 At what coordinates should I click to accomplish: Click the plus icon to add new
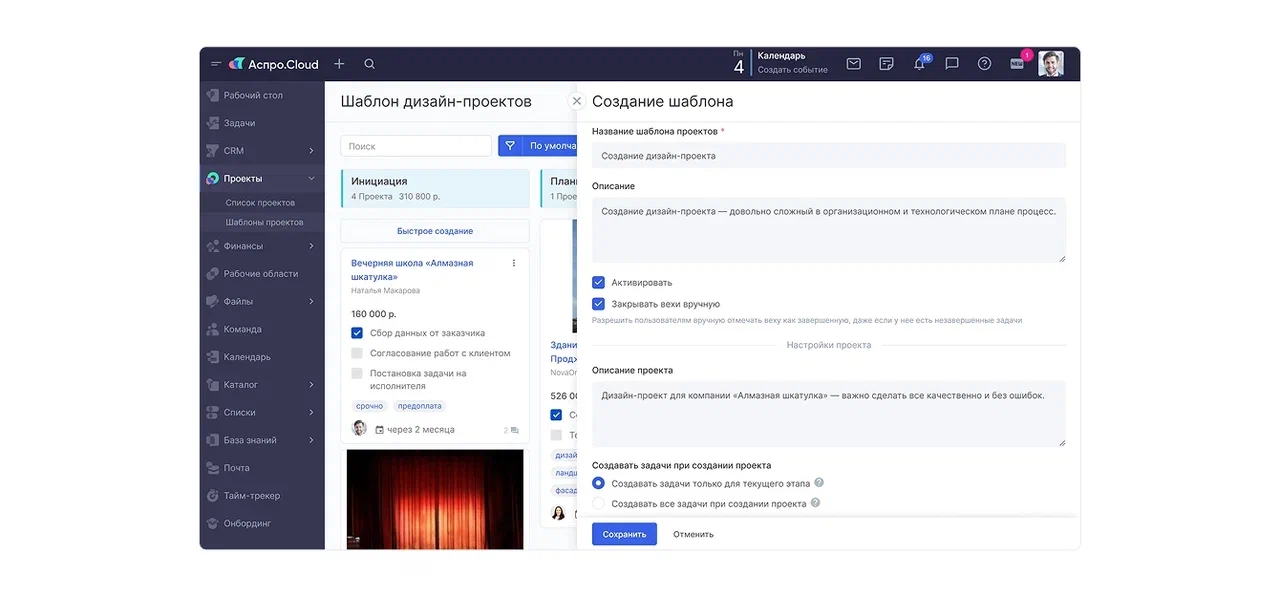point(339,64)
